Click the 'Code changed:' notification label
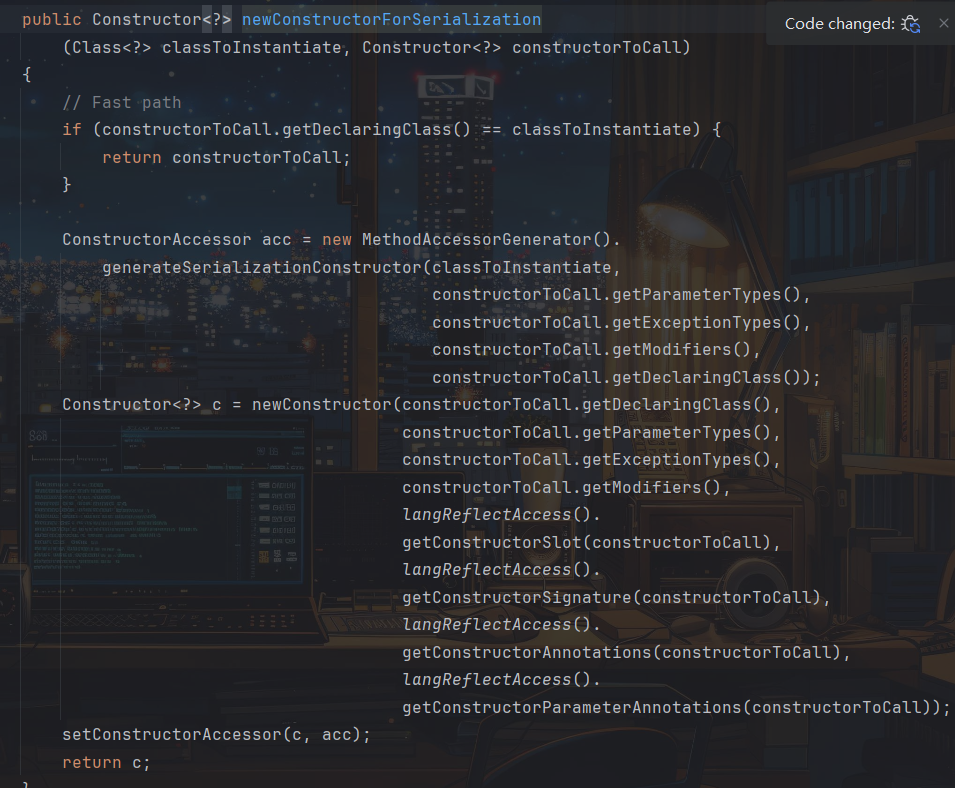 [x=839, y=24]
